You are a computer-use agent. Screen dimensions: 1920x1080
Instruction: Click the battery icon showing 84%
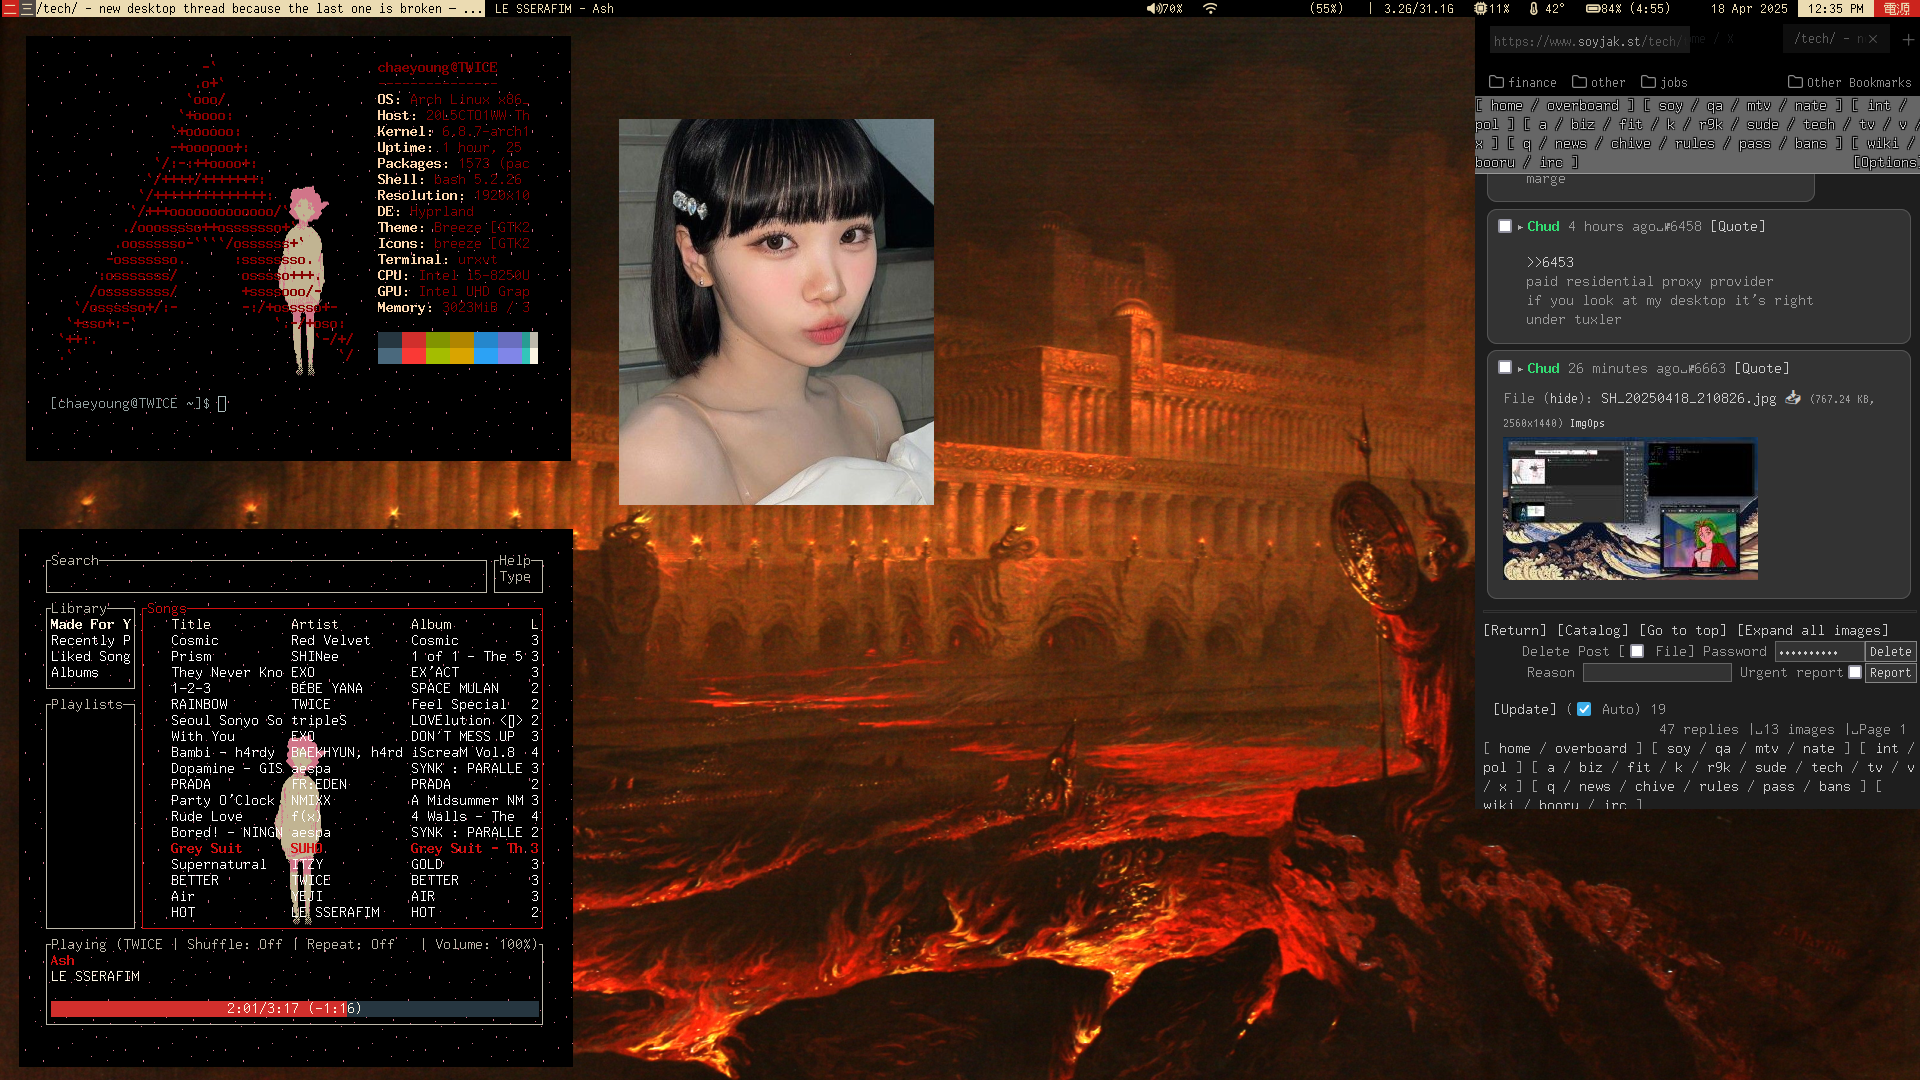[1592, 8]
